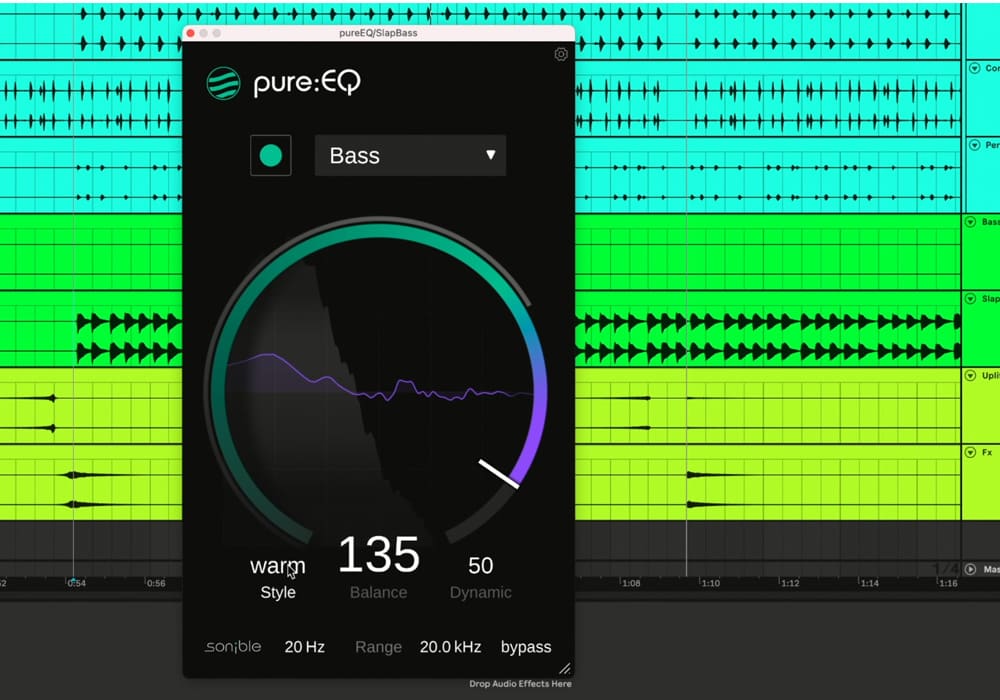Click the 20.0 kHz upper range field
Image resolution: width=1000 pixels, height=700 pixels.
point(450,647)
